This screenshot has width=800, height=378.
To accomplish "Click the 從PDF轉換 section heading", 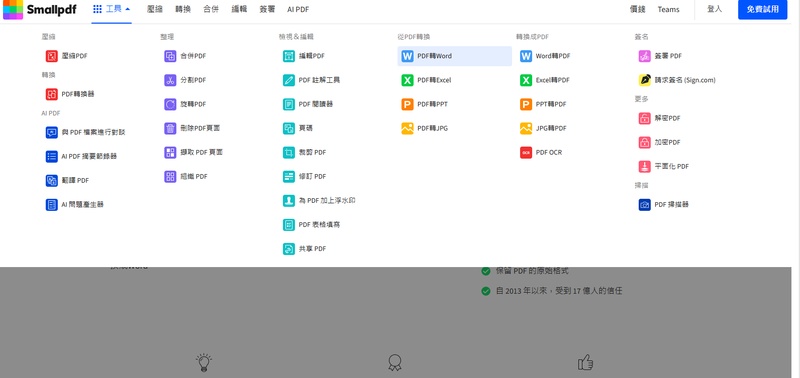I will [x=414, y=37].
